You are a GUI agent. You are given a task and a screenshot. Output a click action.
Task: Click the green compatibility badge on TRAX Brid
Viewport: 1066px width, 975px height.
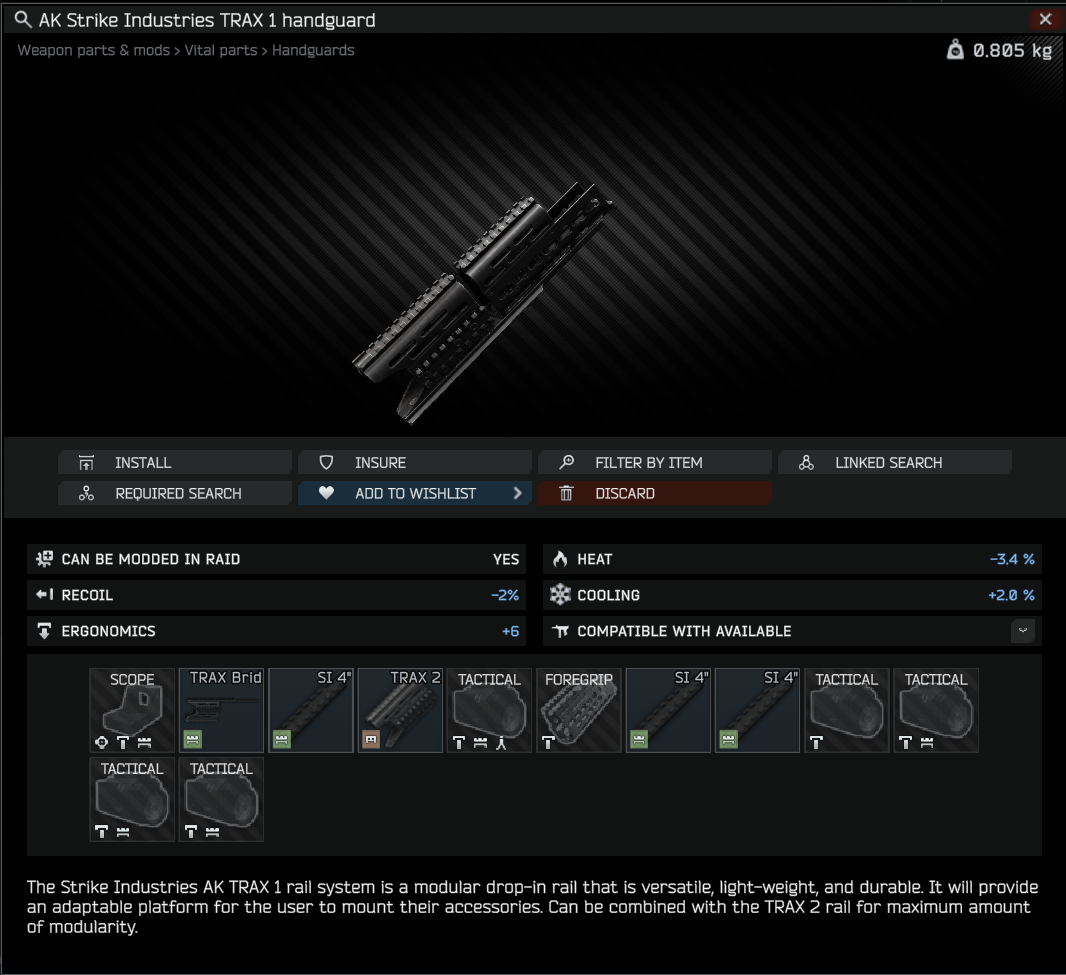[192, 739]
